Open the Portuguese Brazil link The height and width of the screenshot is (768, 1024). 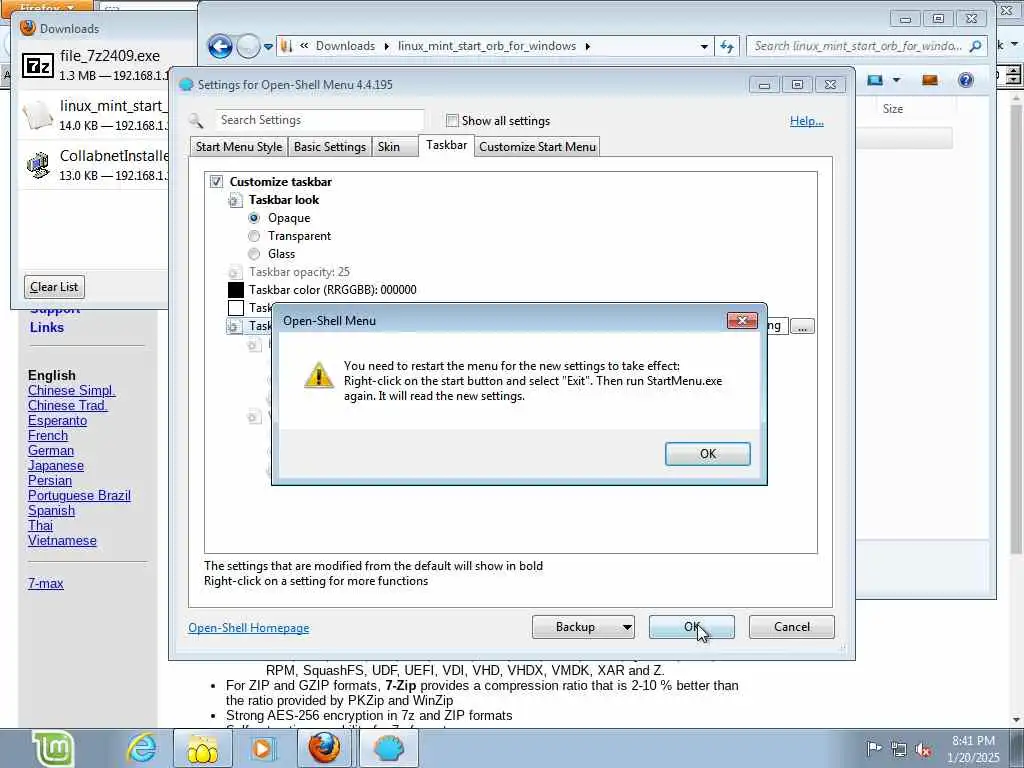tap(79, 496)
